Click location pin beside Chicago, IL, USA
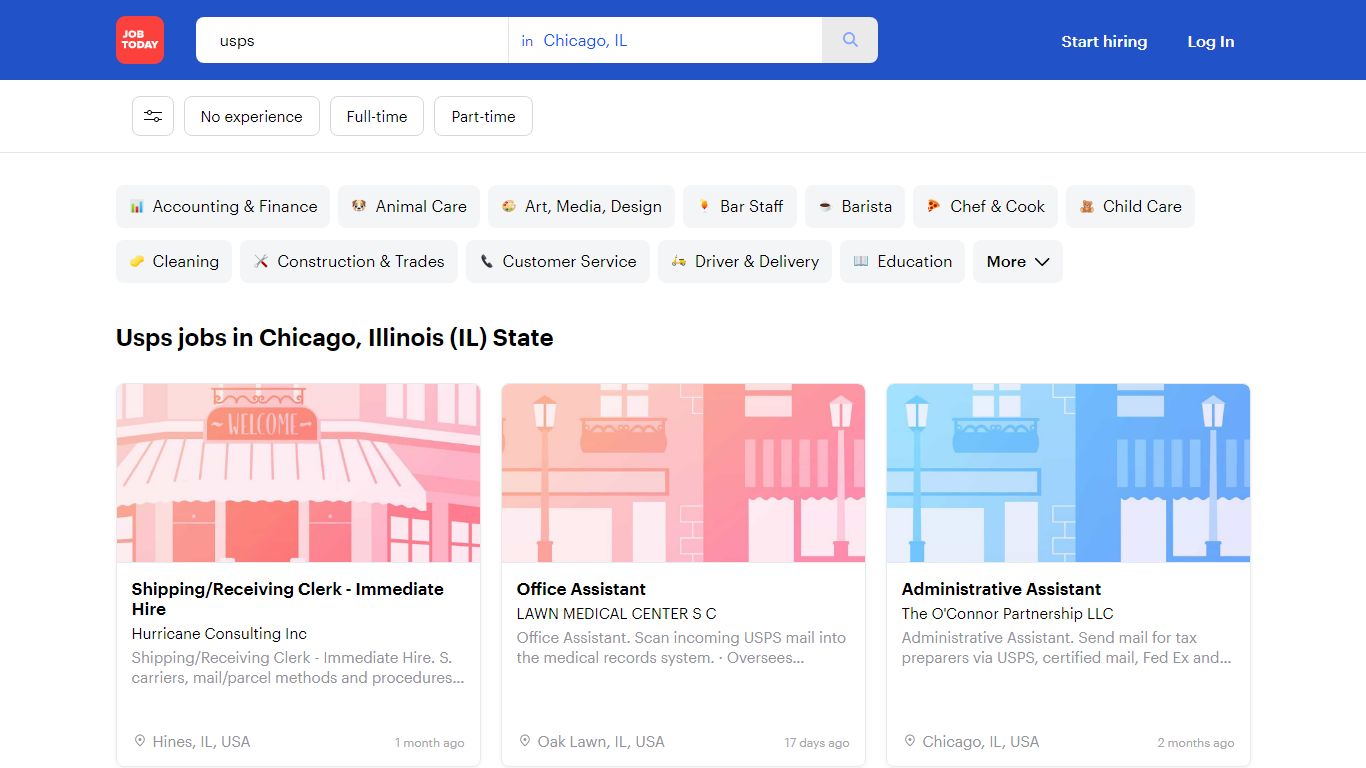1366x768 pixels. click(x=910, y=741)
